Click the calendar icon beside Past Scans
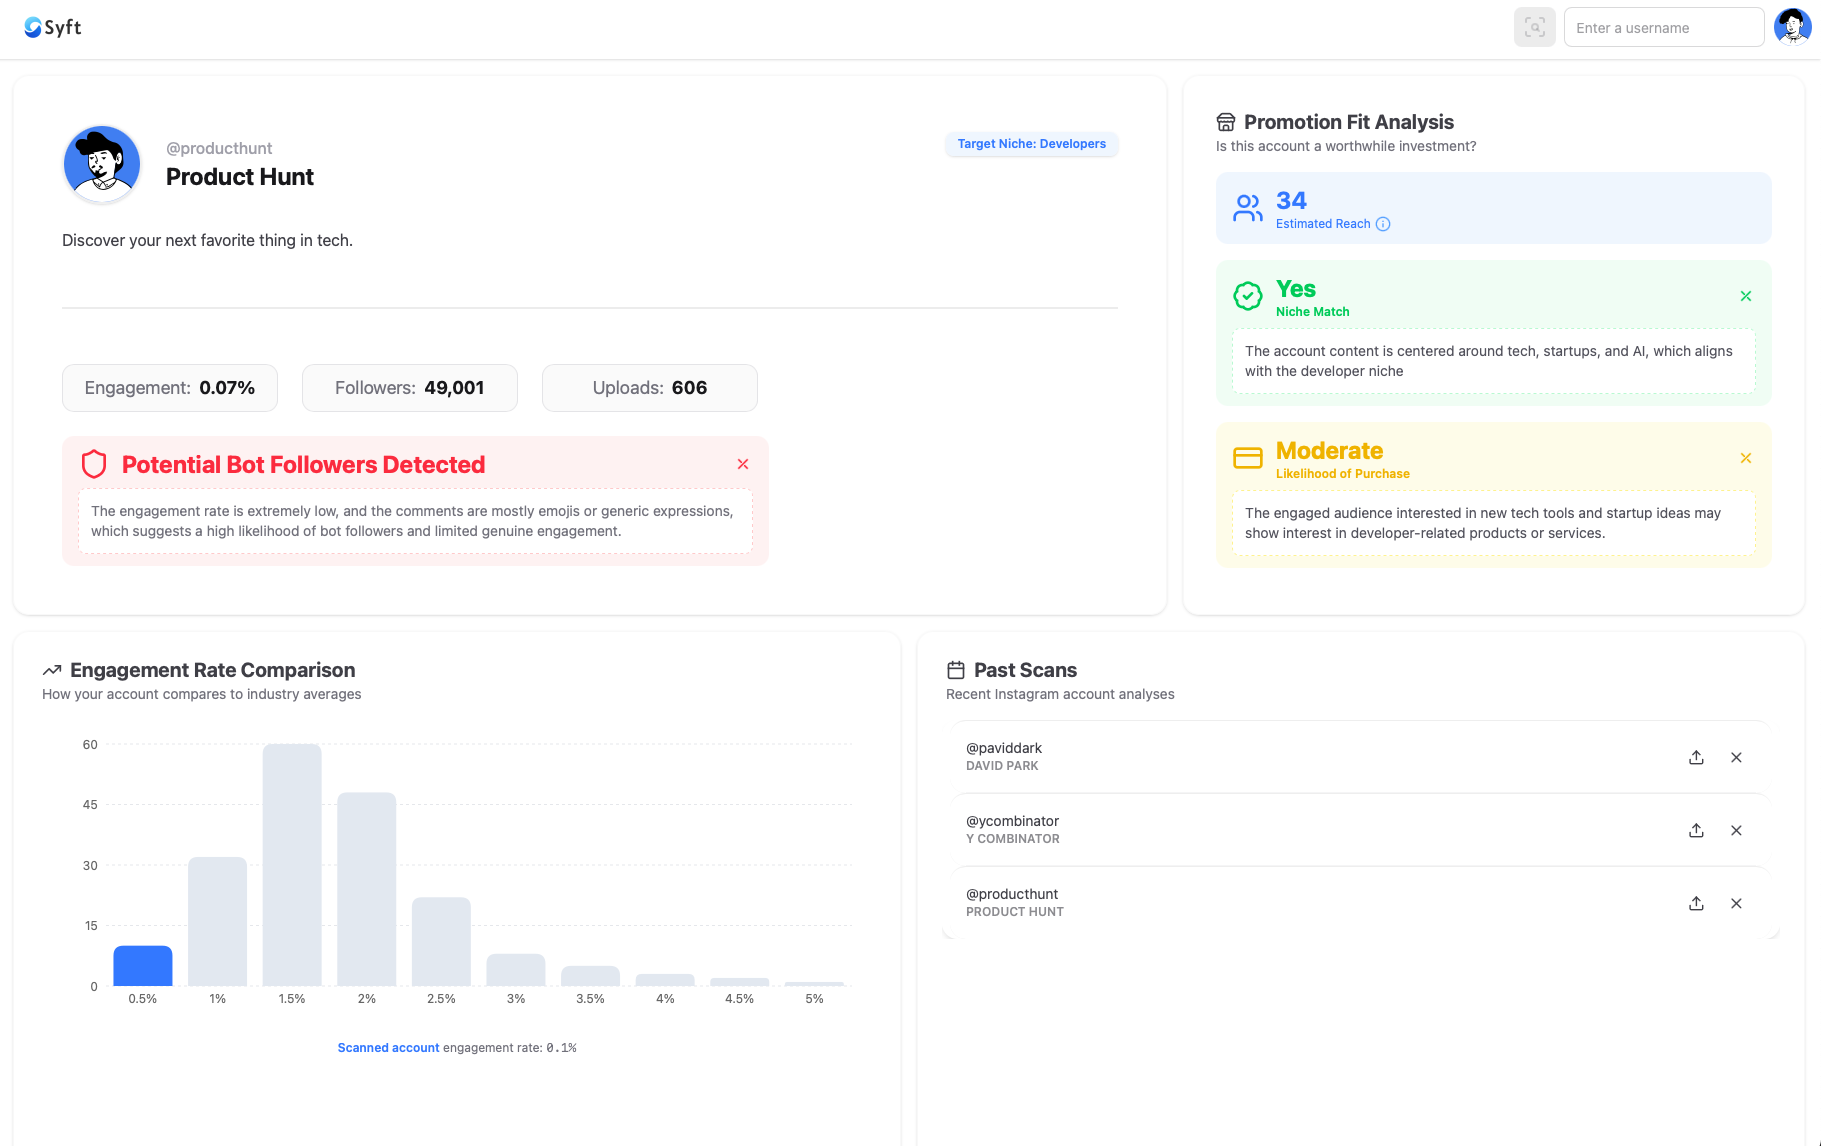This screenshot has height=1146, width=1821. pos(956,670)
